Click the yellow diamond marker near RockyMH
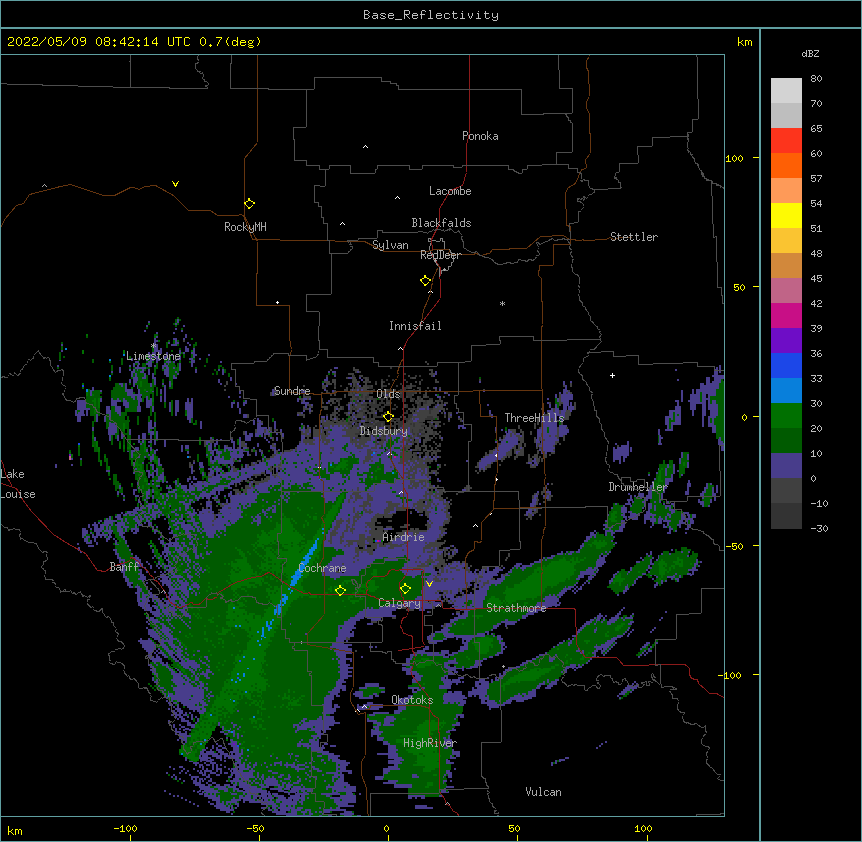 (250, 204)
